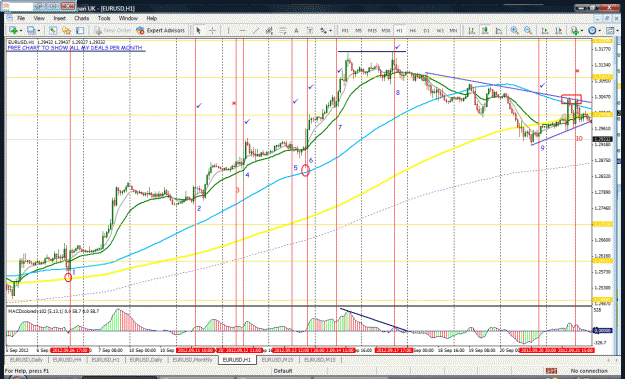The image size is (625, 379).
Task: Switch chart to Candlesticks mode
Action: pyautogui.click(x=485, y=30)
